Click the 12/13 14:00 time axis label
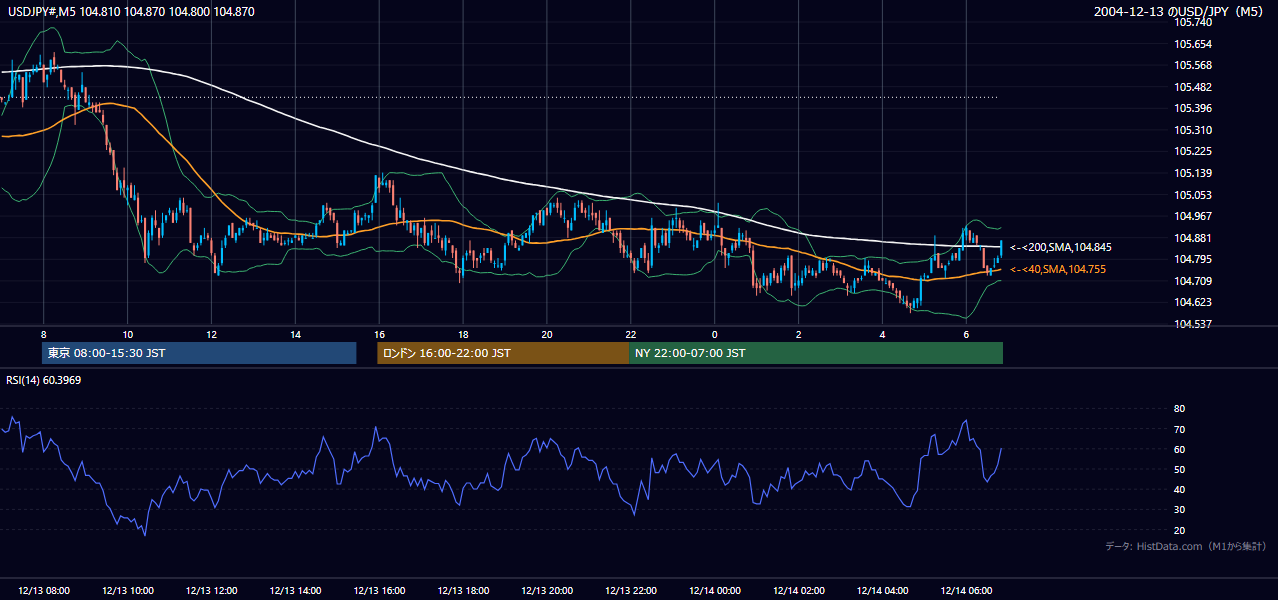 point(296,591)
